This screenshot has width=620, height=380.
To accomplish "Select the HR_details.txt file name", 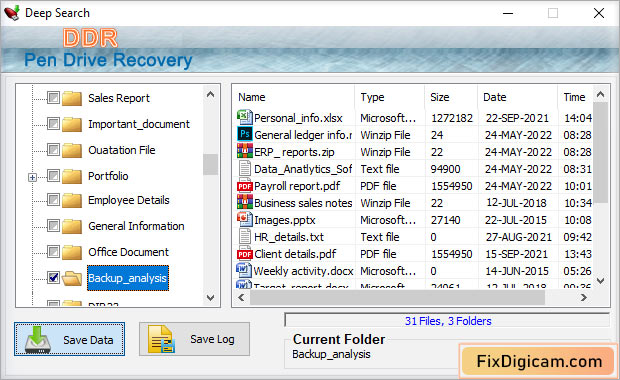I will pos(289,237).
